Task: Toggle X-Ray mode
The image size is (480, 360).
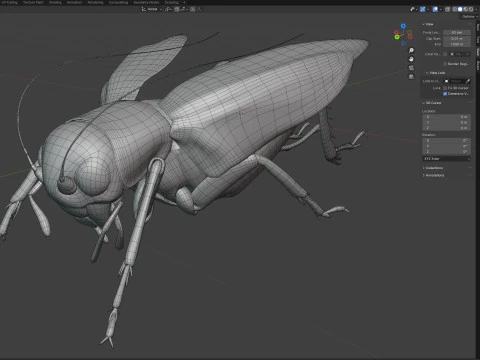Action: tap(448, 9)
